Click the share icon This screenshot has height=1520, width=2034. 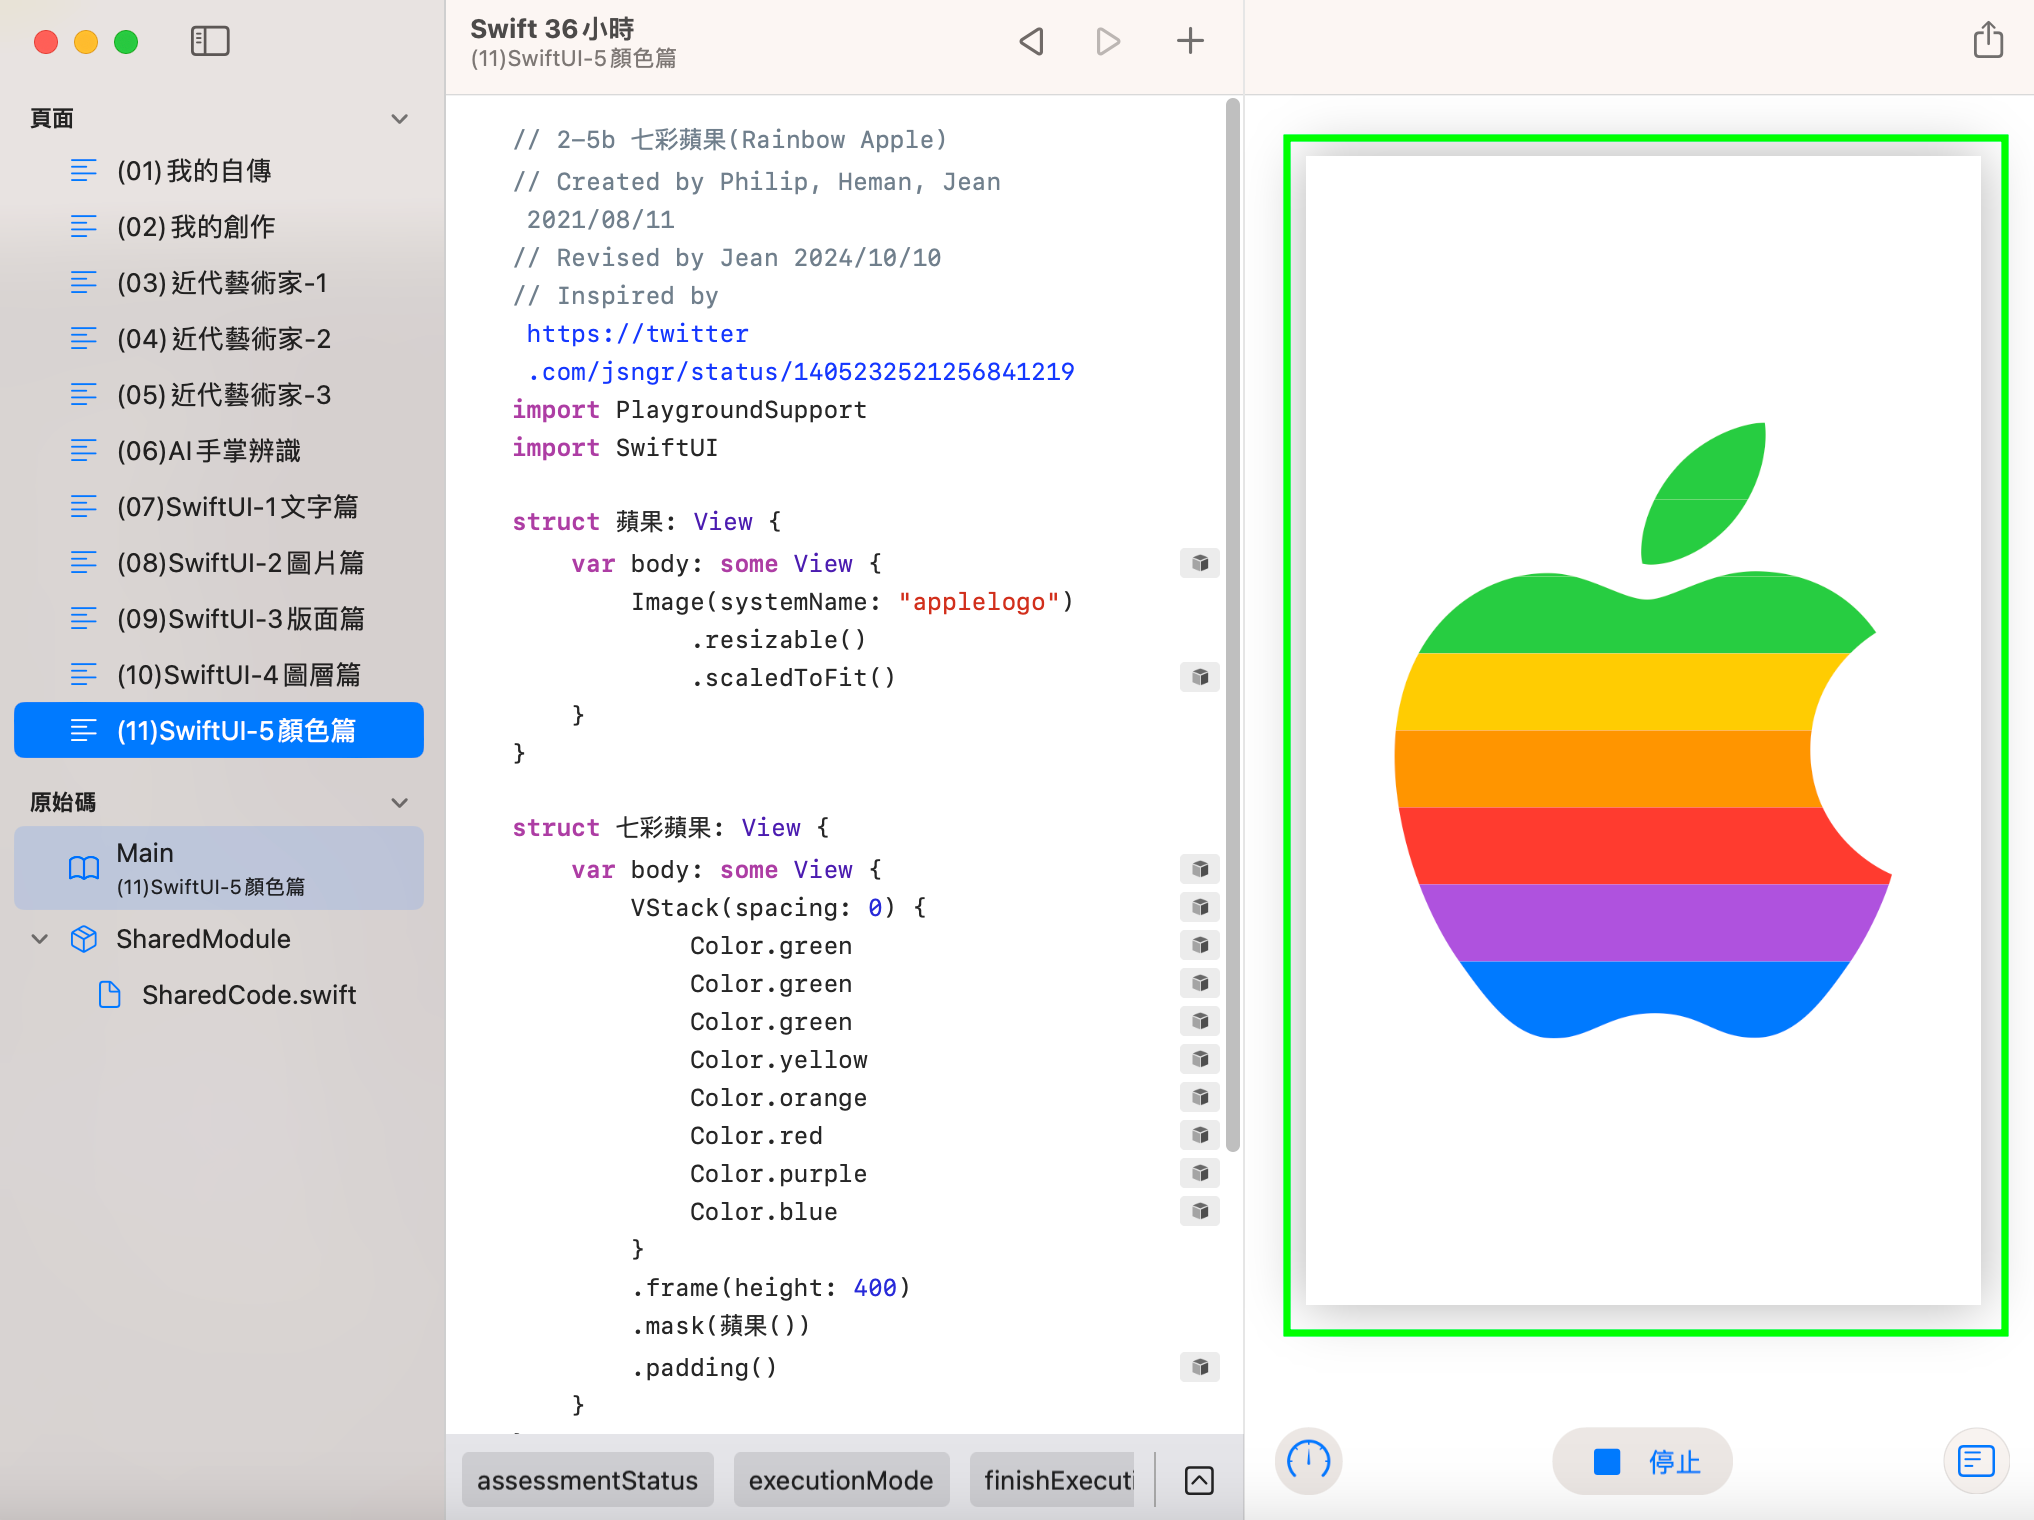point(1988,41)
